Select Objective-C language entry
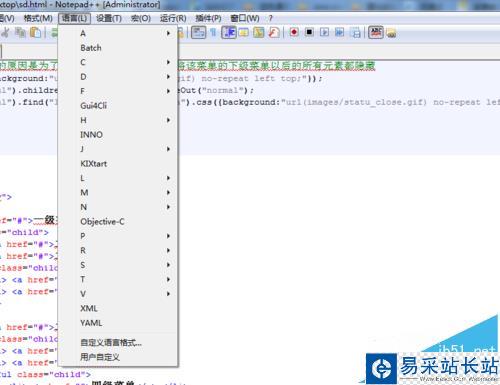The height and width of the screenshot is (385, 500). (x=118, y=221)
